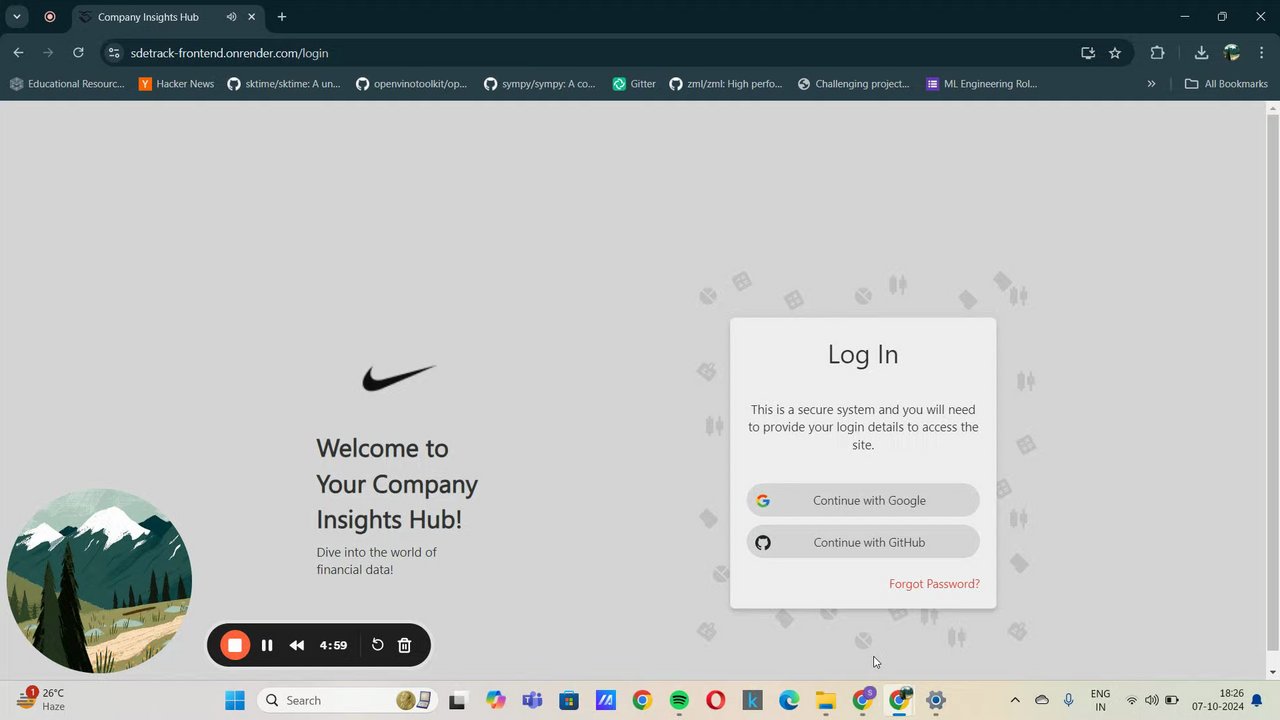Open Microsoft Edge from taskbar
The width and height of the screenshot is (1280, 720).
pyautogui.click(x=789, y=700)
